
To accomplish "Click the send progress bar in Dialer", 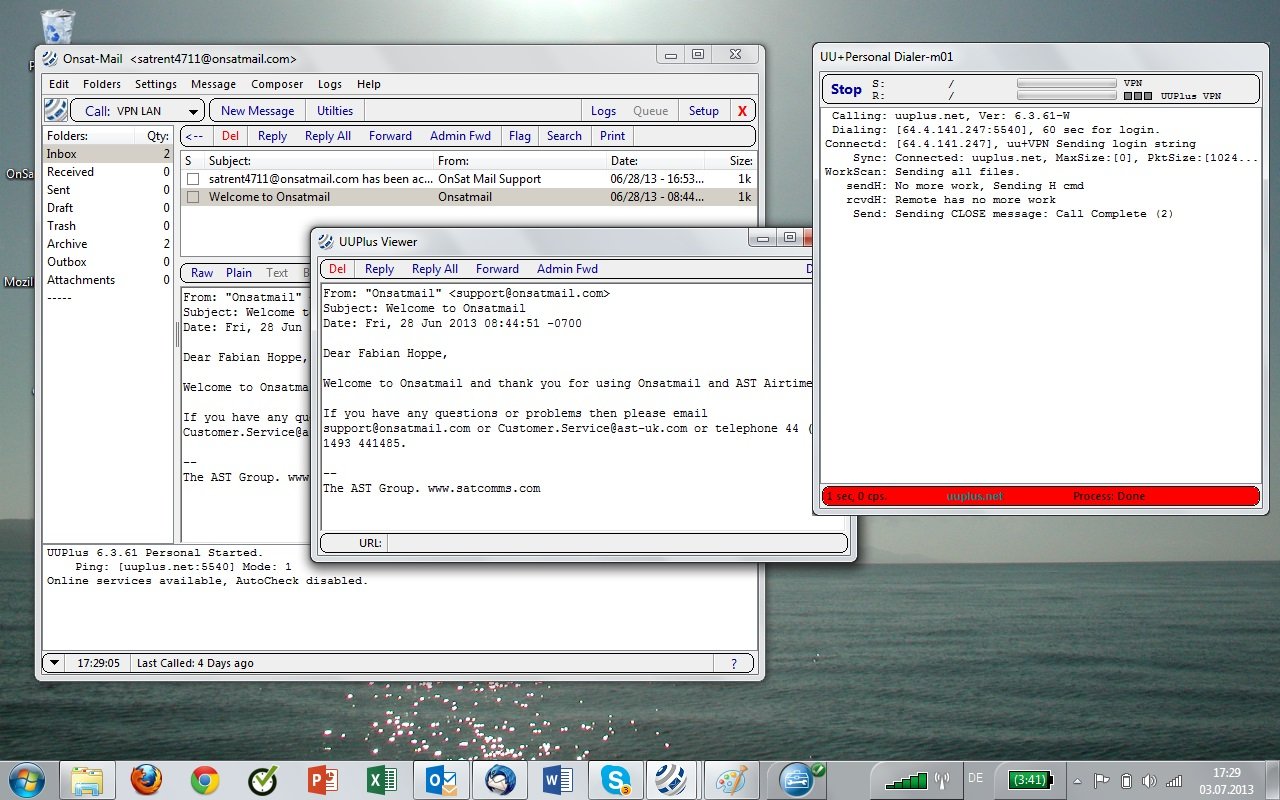I will point(1067,84).
